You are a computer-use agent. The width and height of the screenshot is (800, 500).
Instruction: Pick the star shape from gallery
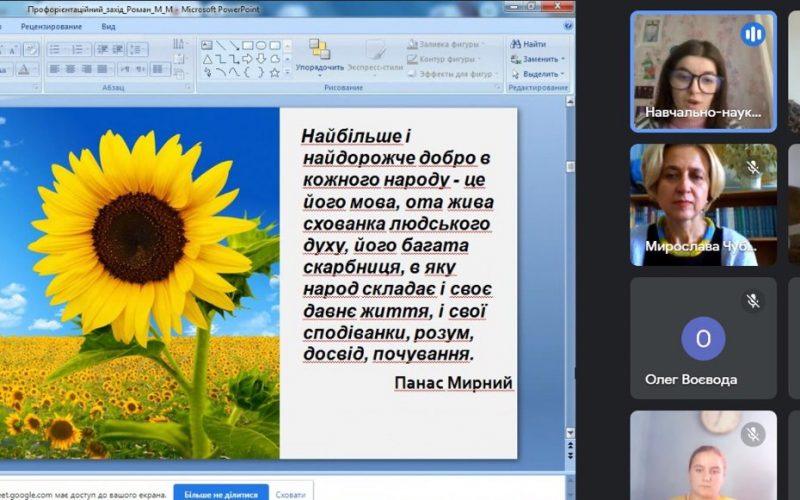click(x=274, y=72)
